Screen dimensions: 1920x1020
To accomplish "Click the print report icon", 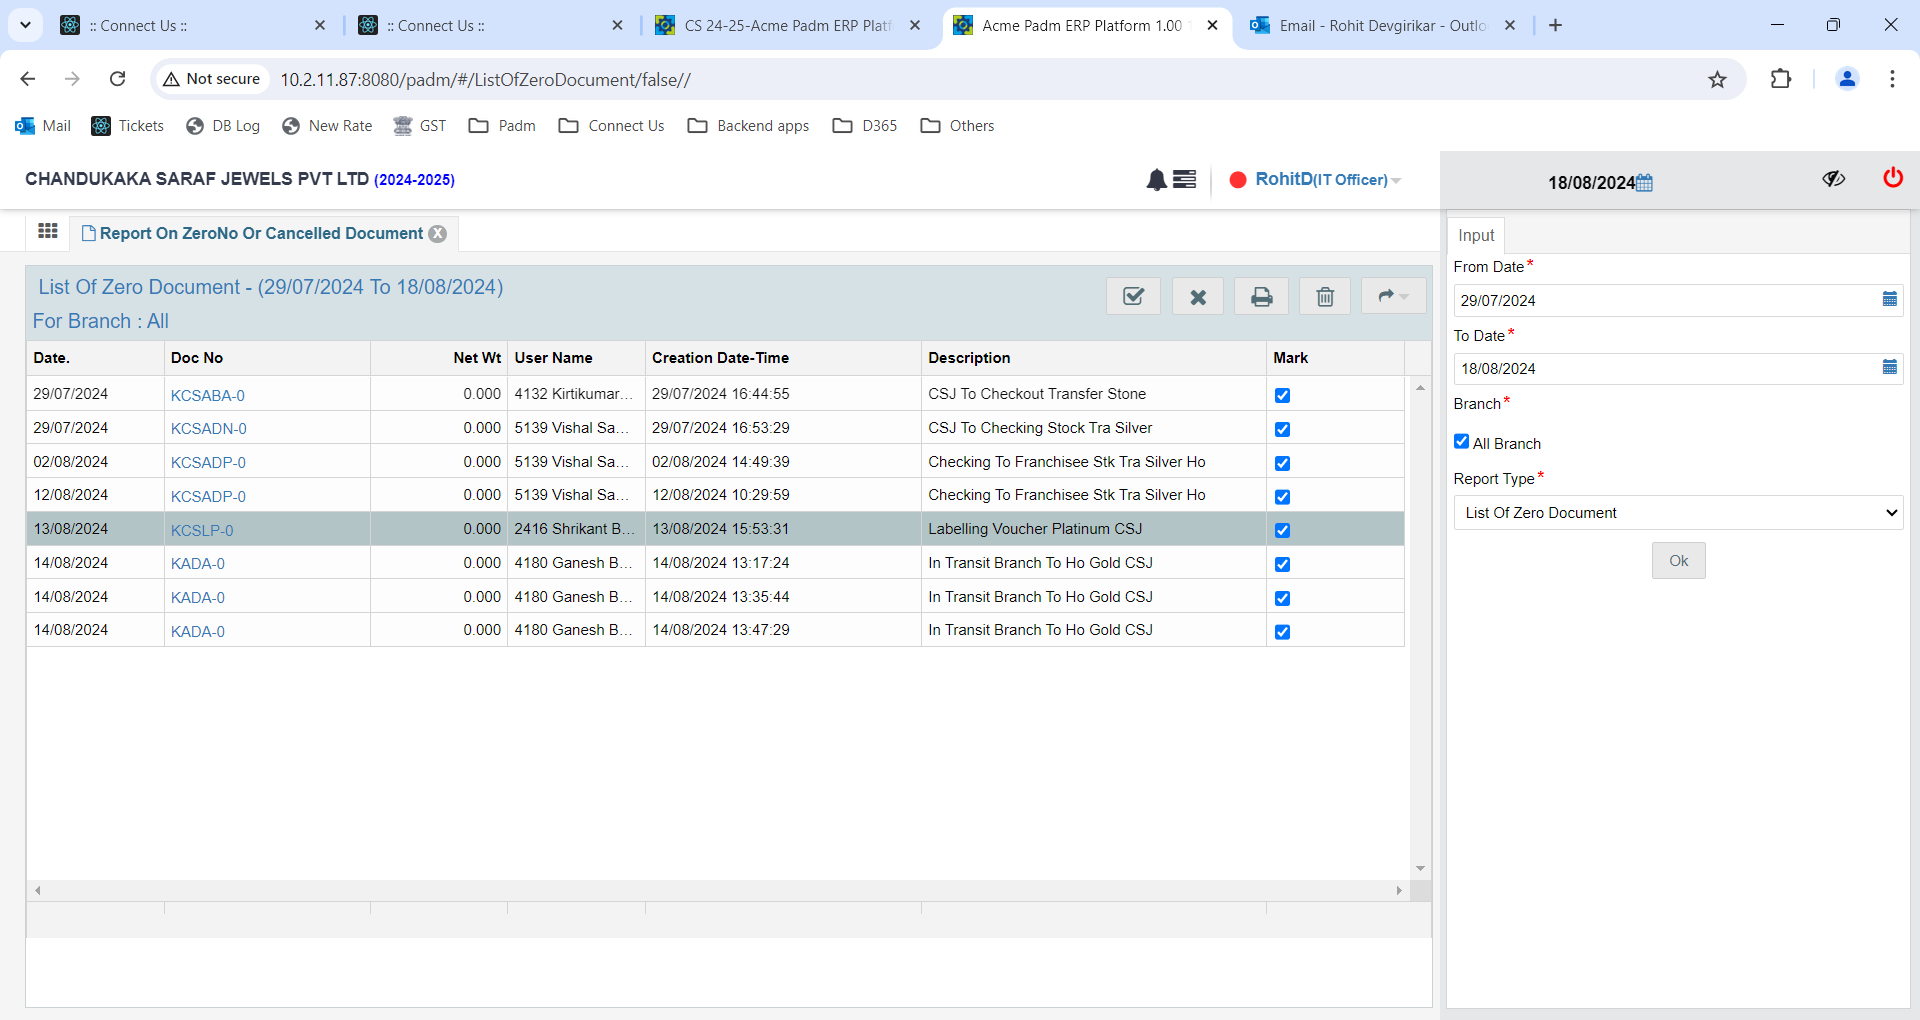I will [x=1262, y=296].
